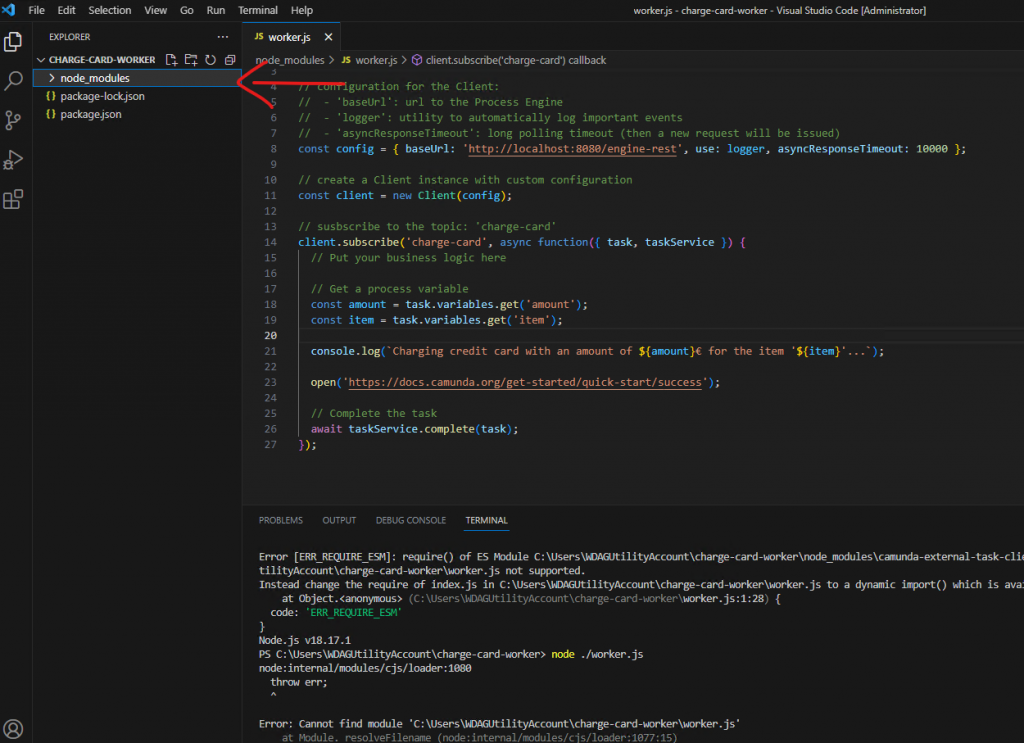Click '// Complete the task' comment
The image size is (1024, 743).
374,413
